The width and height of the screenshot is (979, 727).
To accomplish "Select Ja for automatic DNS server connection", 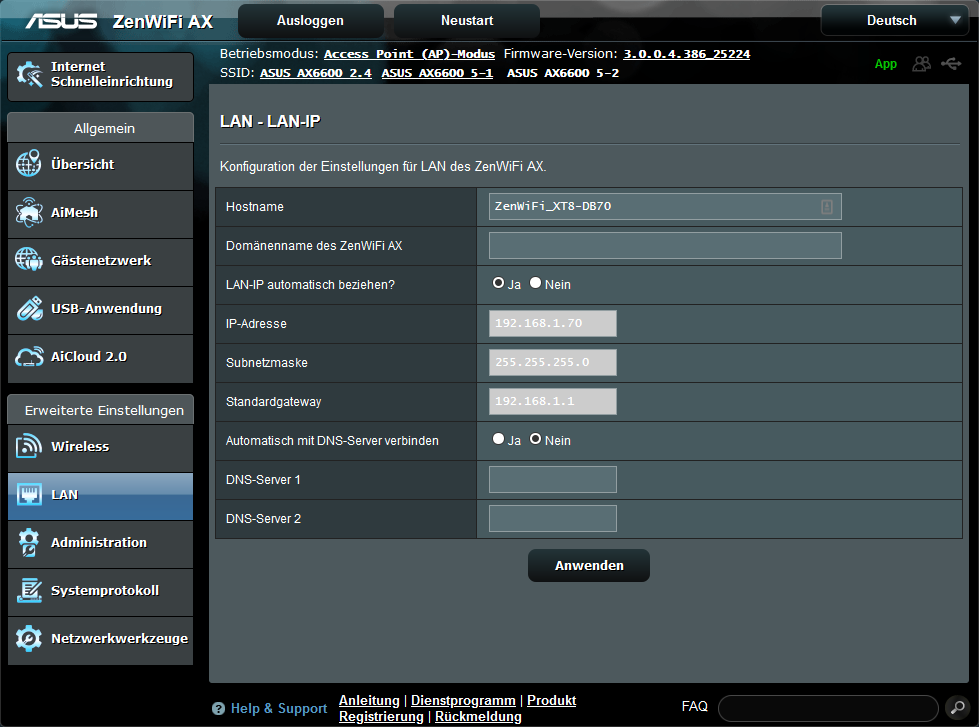I will [x=498, y=439].
